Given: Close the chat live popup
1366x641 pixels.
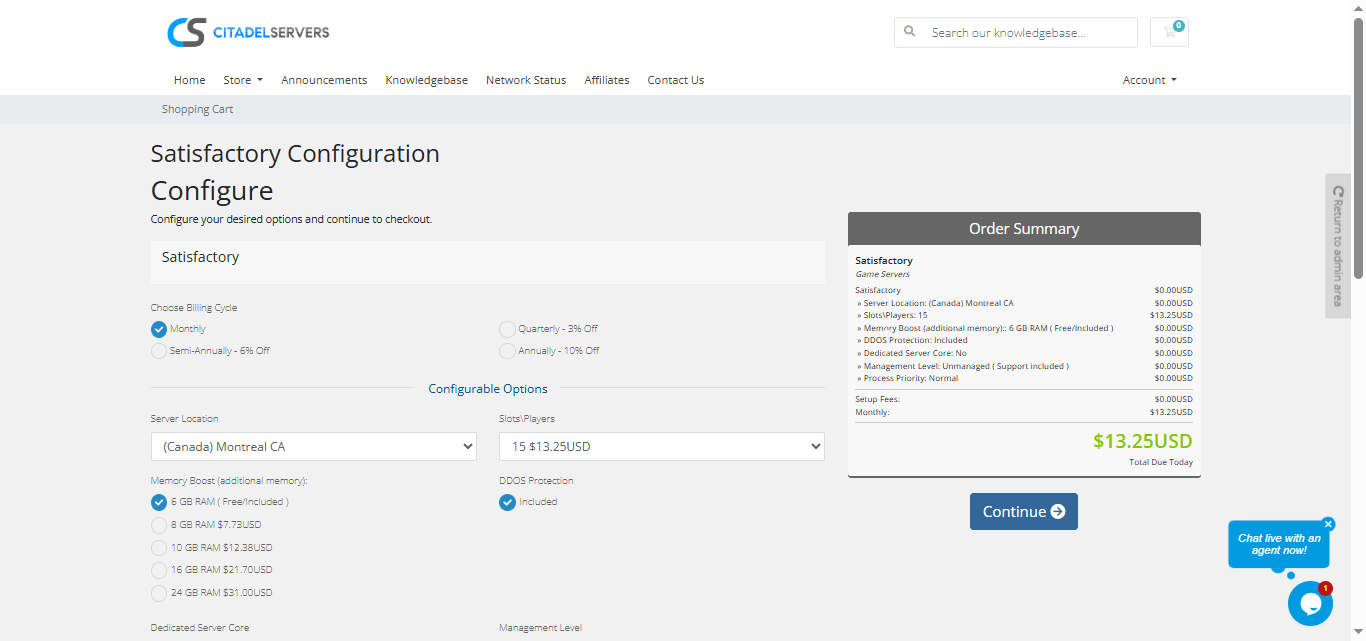Looking at the screenshot, I should tap(1328, 524).
